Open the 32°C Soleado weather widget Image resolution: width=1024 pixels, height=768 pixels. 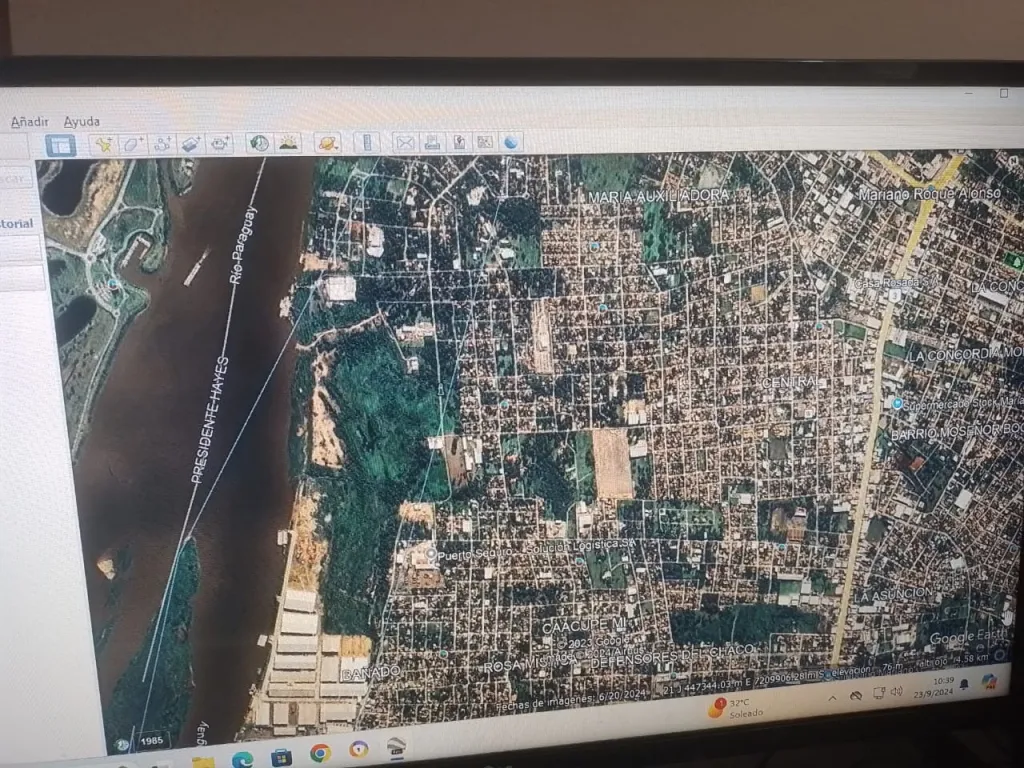coord(736,708)
